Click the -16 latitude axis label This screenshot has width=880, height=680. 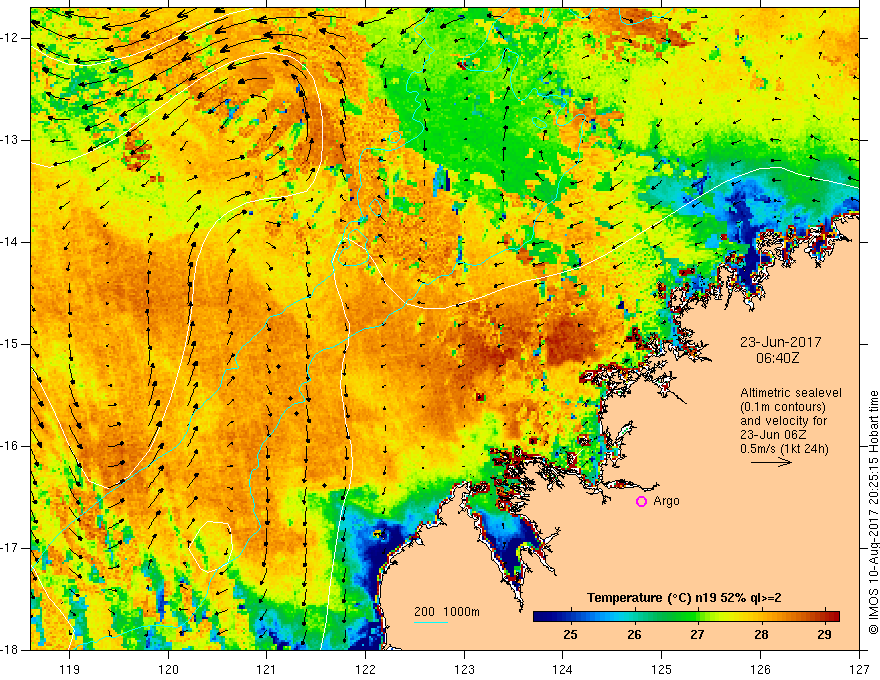[10, 446]
